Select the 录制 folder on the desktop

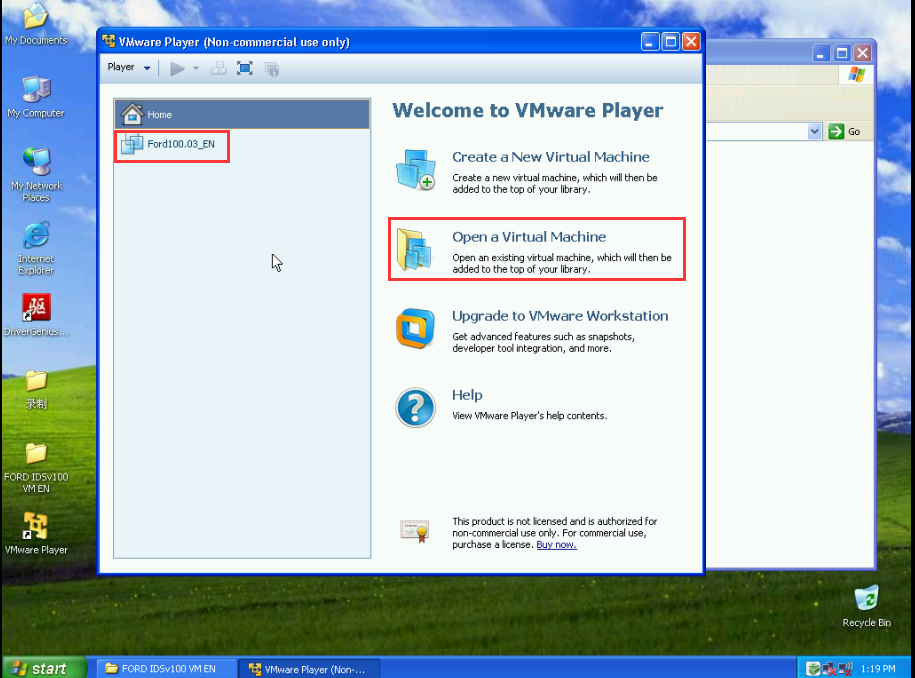[x=36, y=390]
